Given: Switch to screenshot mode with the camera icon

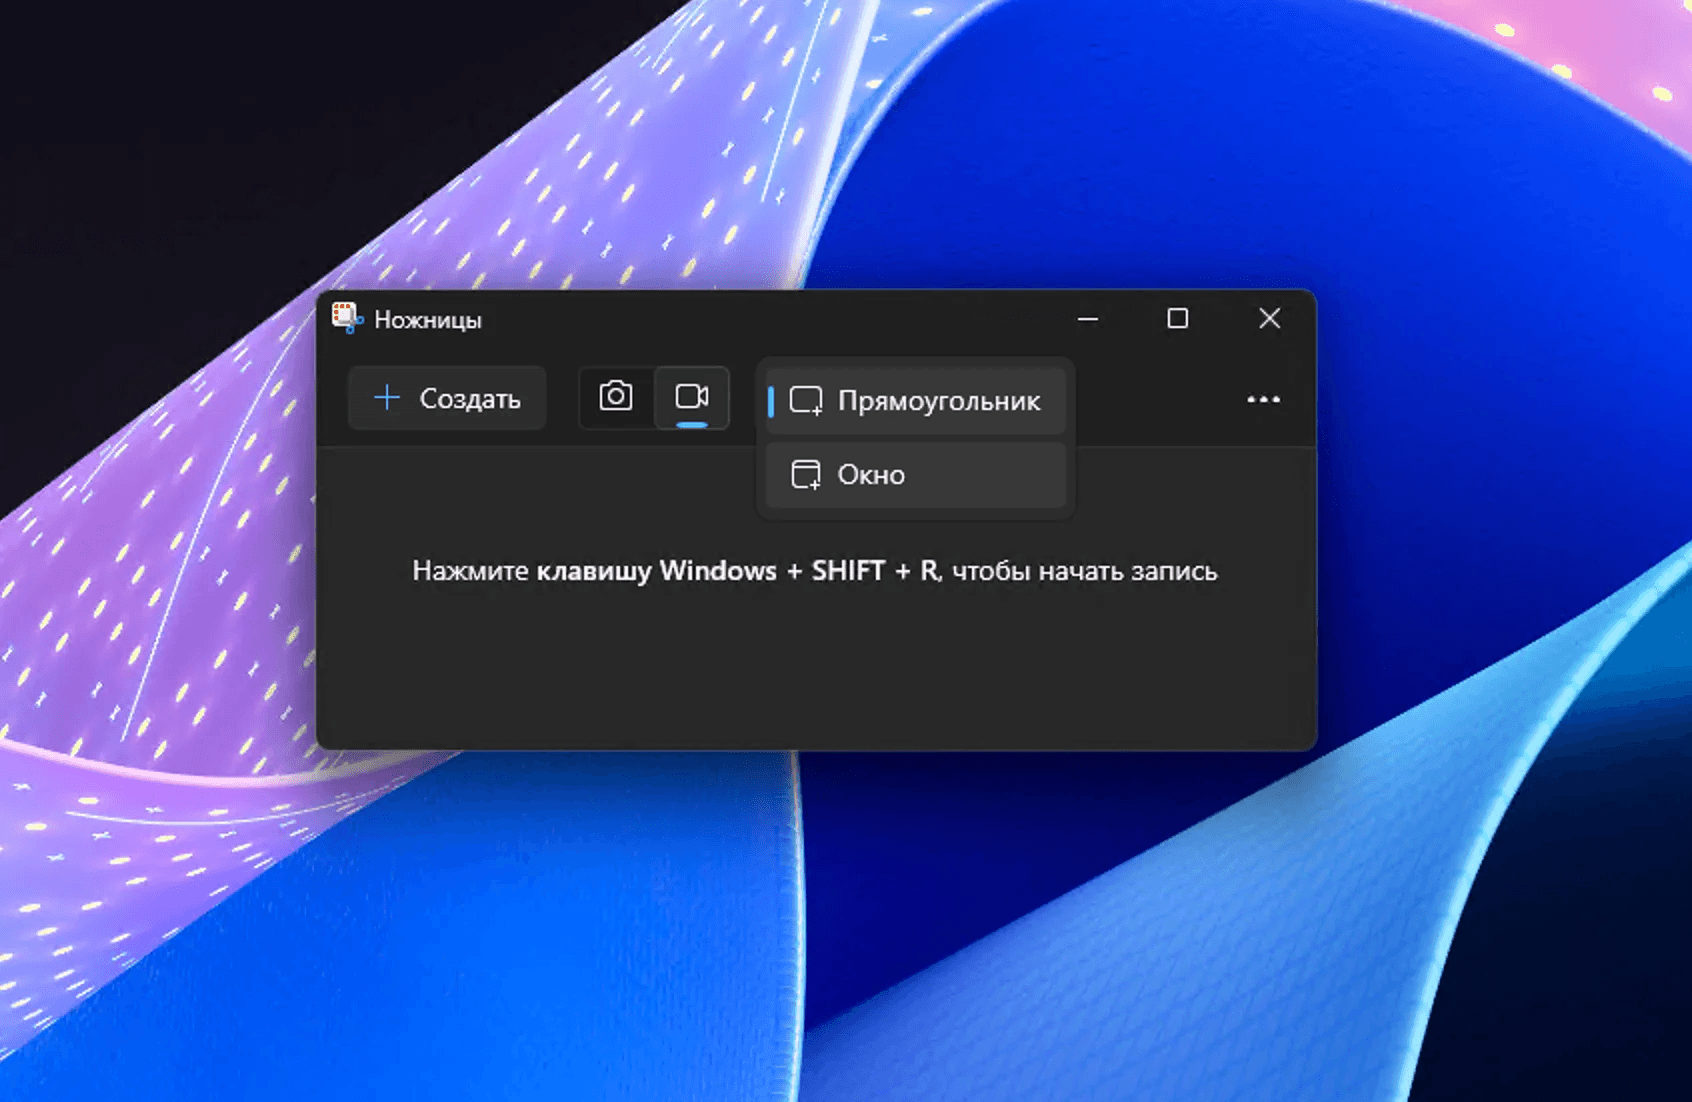Looking at the screenshot, I should point(616,397).
